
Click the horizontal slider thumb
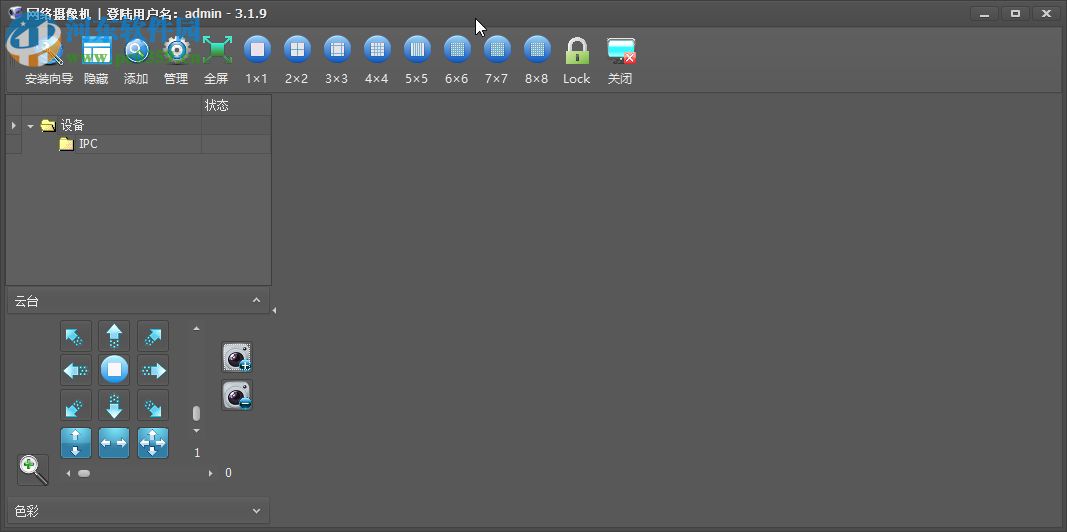click(x=84, y=473)
